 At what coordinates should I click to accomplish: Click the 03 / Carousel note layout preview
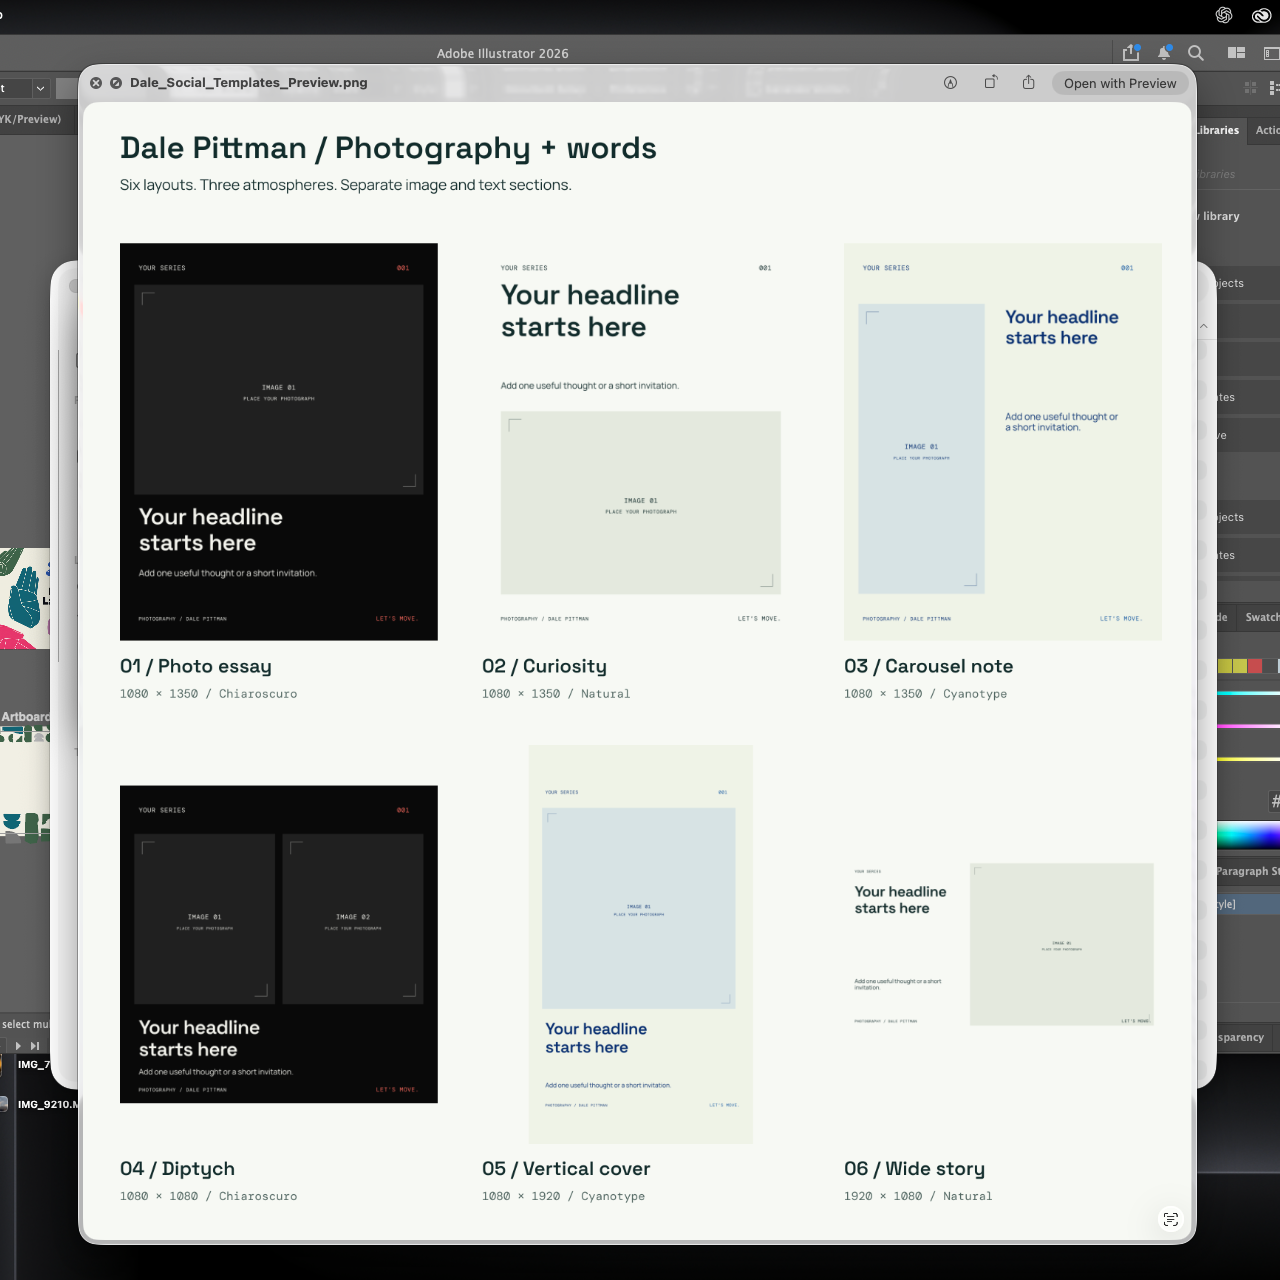(1003, 442)
